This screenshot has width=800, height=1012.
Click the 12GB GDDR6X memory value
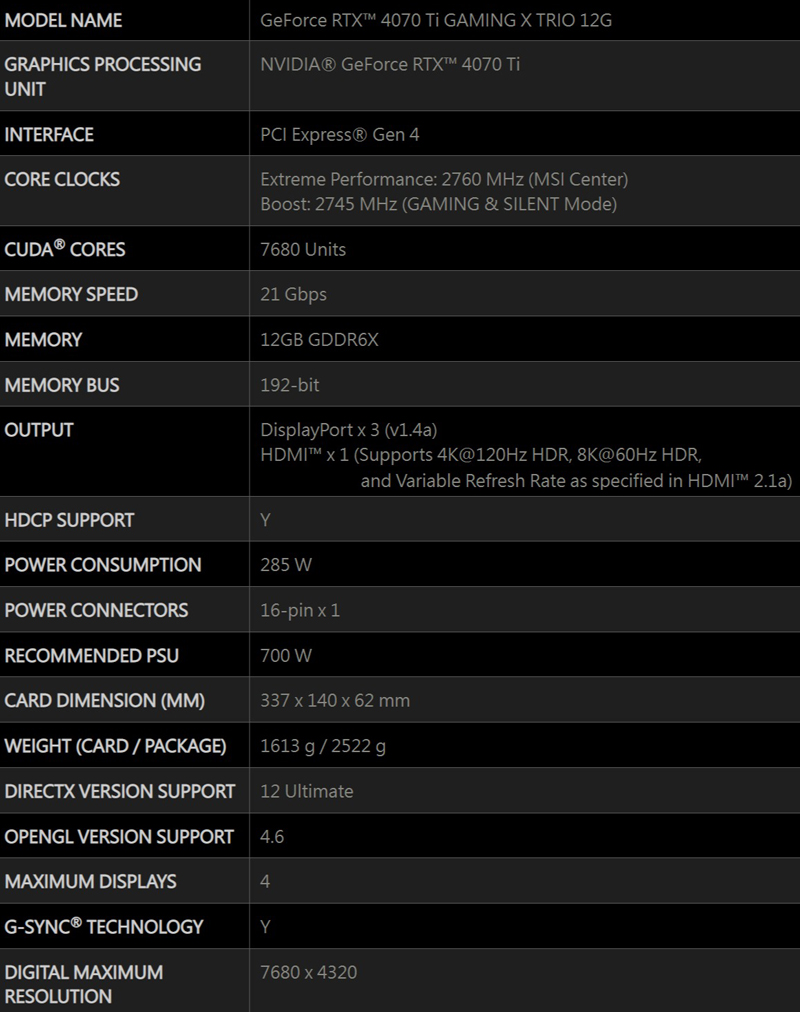coord(319,340)
